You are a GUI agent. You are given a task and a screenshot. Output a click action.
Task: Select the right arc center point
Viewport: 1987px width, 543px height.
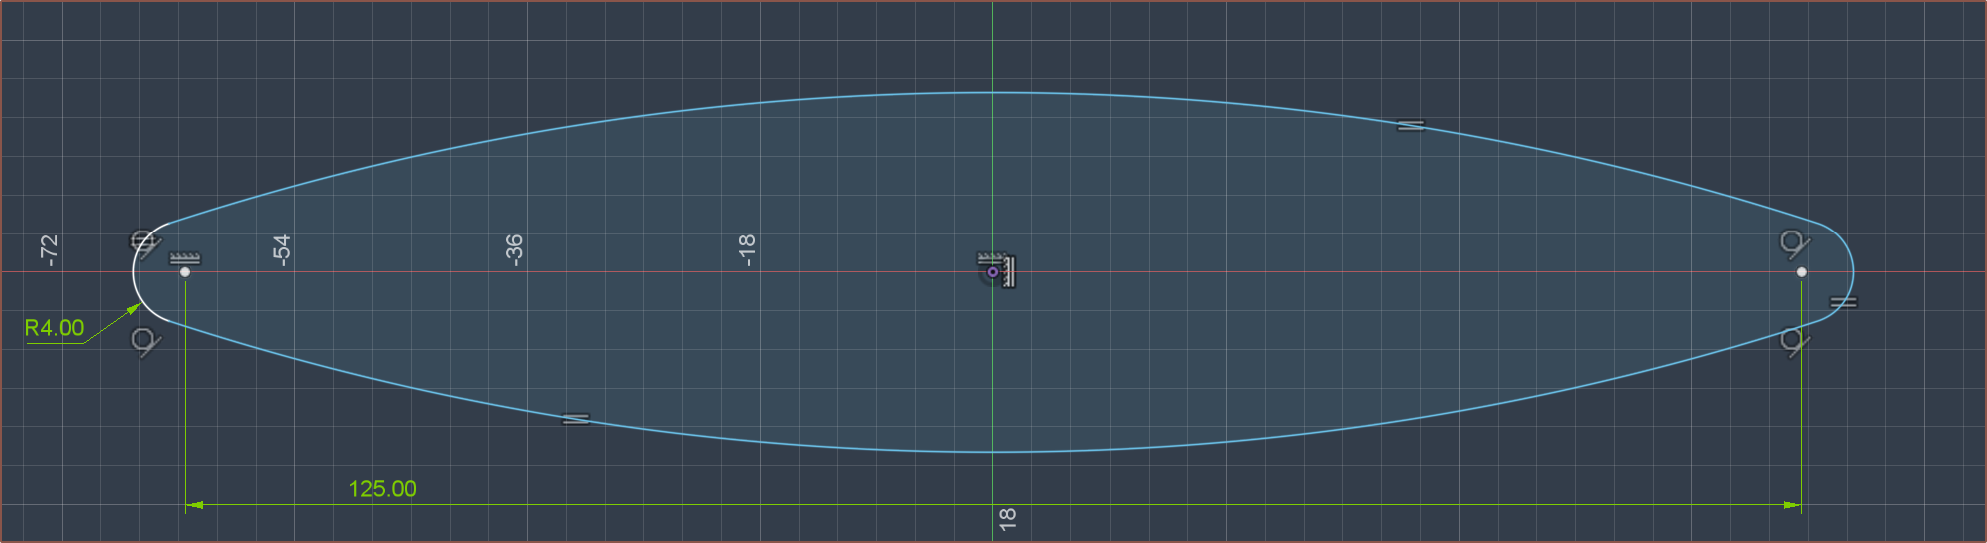pyautogui.click(x=1801, y=272)
